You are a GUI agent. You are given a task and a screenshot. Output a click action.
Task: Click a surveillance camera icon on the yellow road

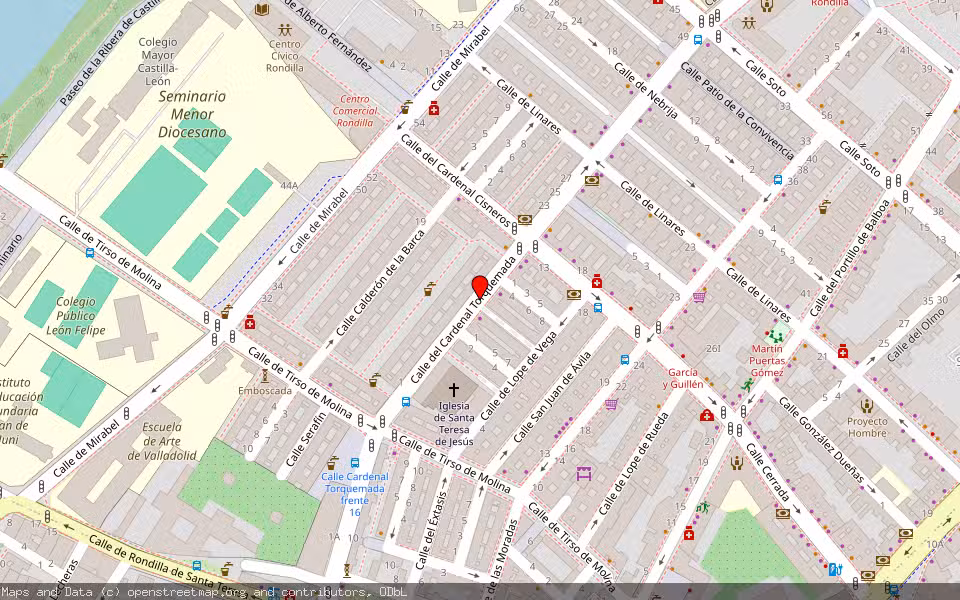906,532
